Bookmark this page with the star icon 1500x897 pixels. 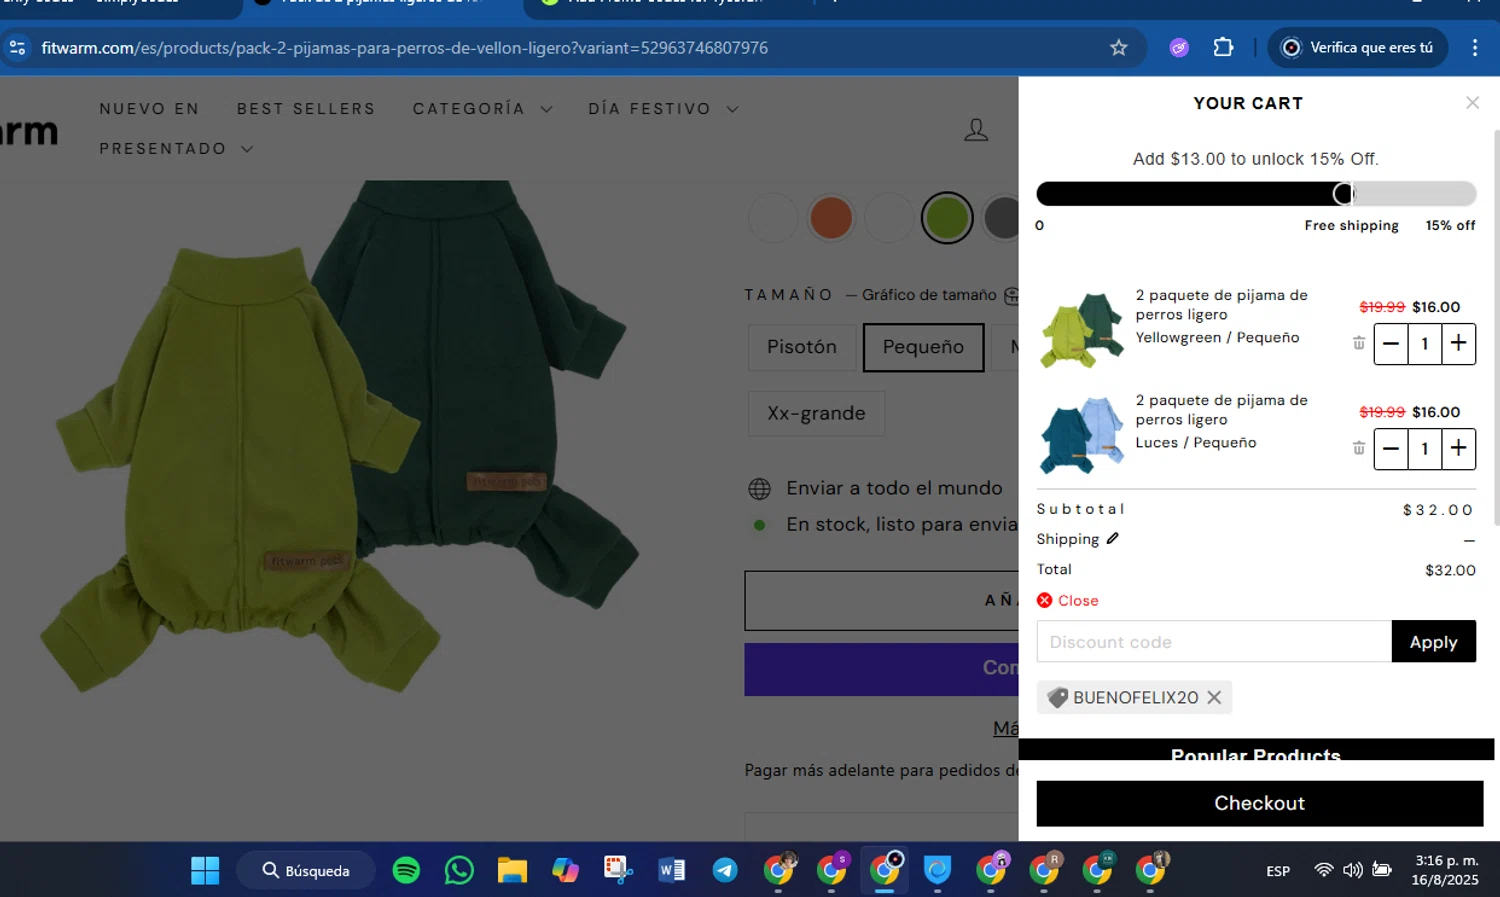(x=1118, y=47)
